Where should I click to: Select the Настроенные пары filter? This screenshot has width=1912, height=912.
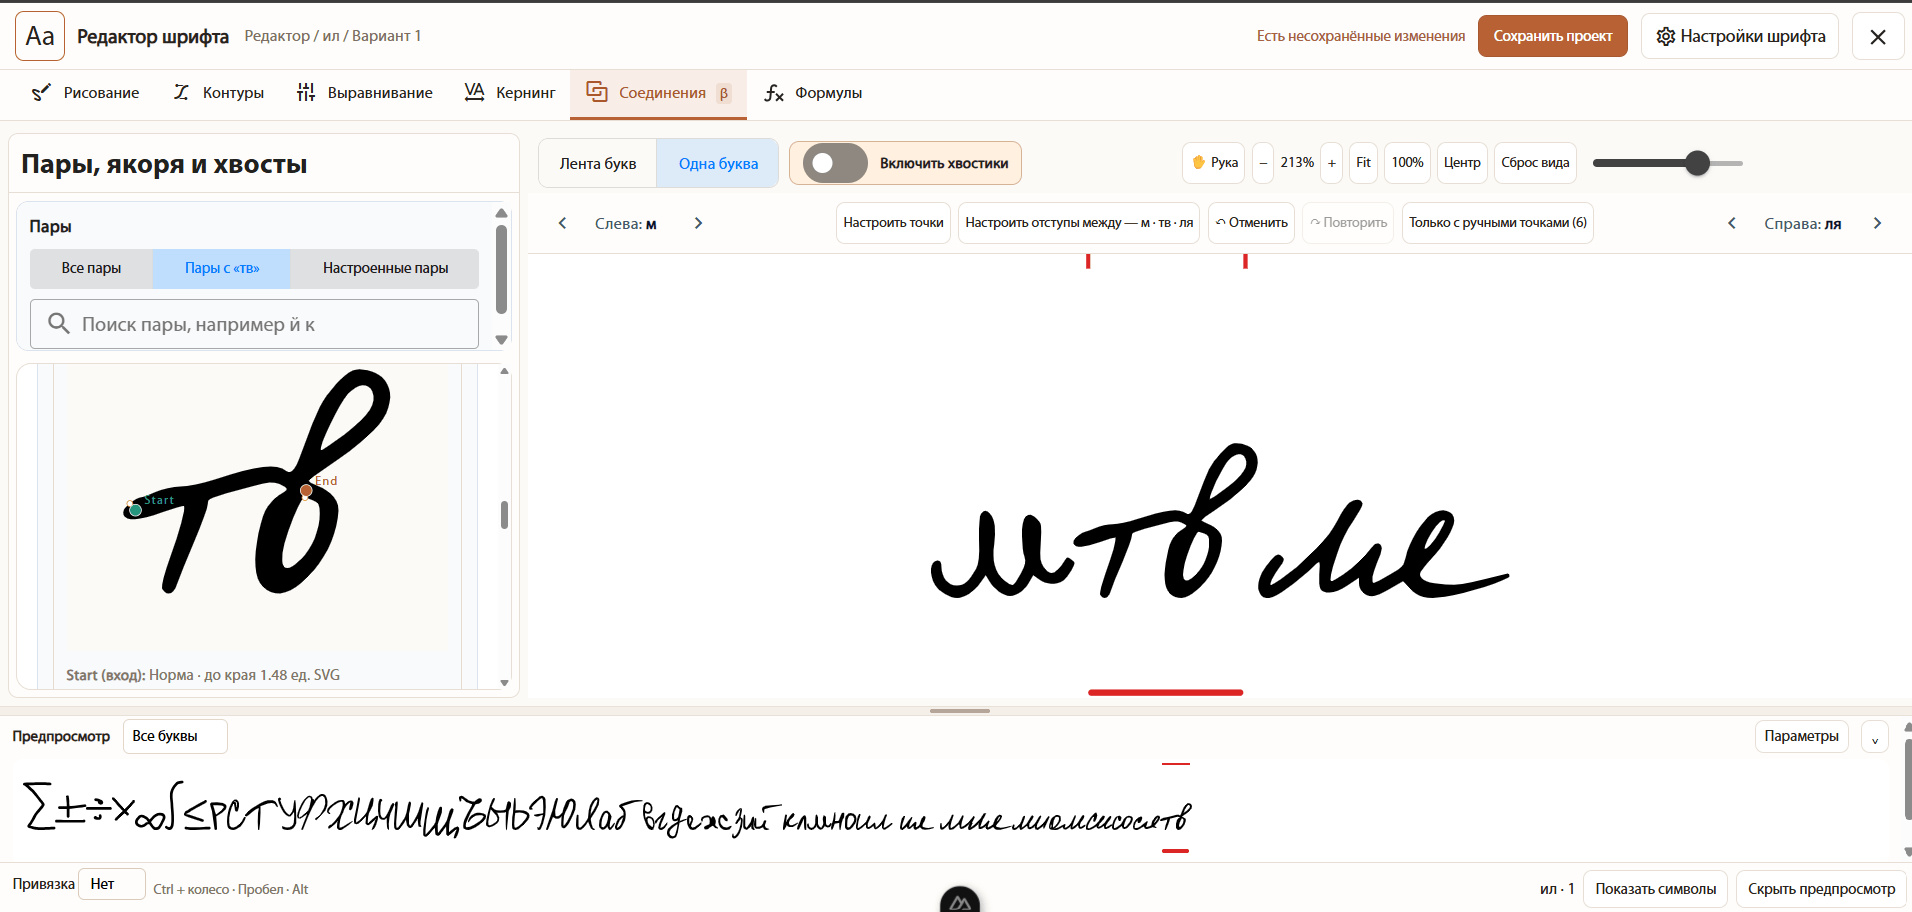[x=385, y=268]
